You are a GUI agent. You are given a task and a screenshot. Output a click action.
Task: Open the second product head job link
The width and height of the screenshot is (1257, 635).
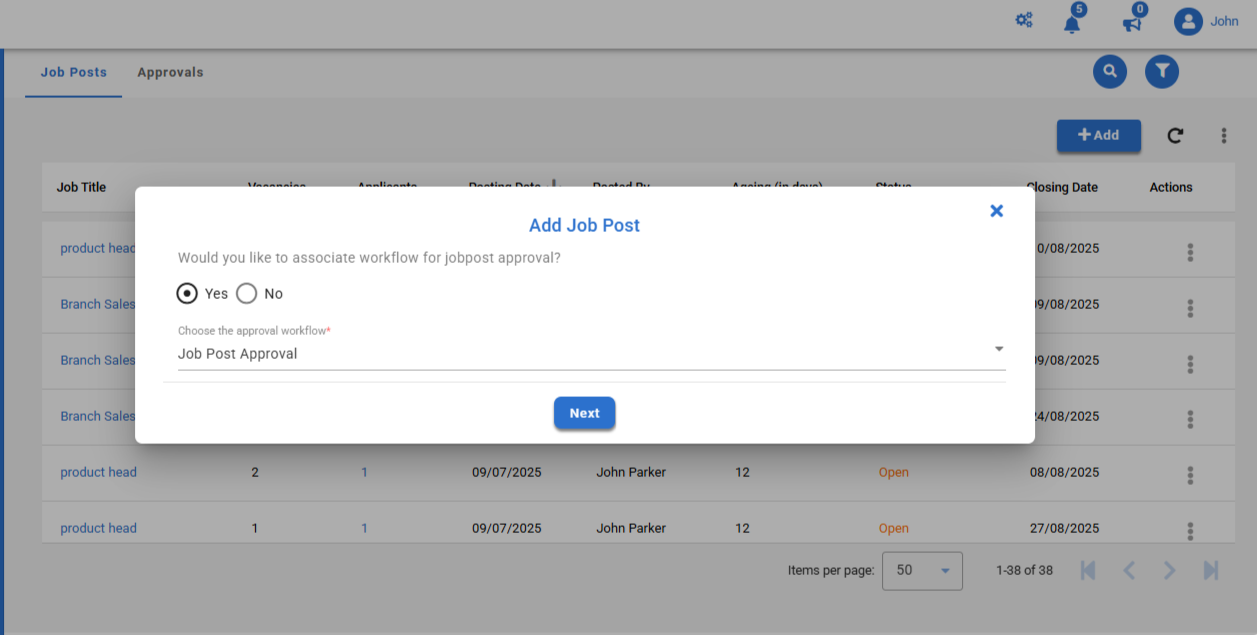point(98,472)
